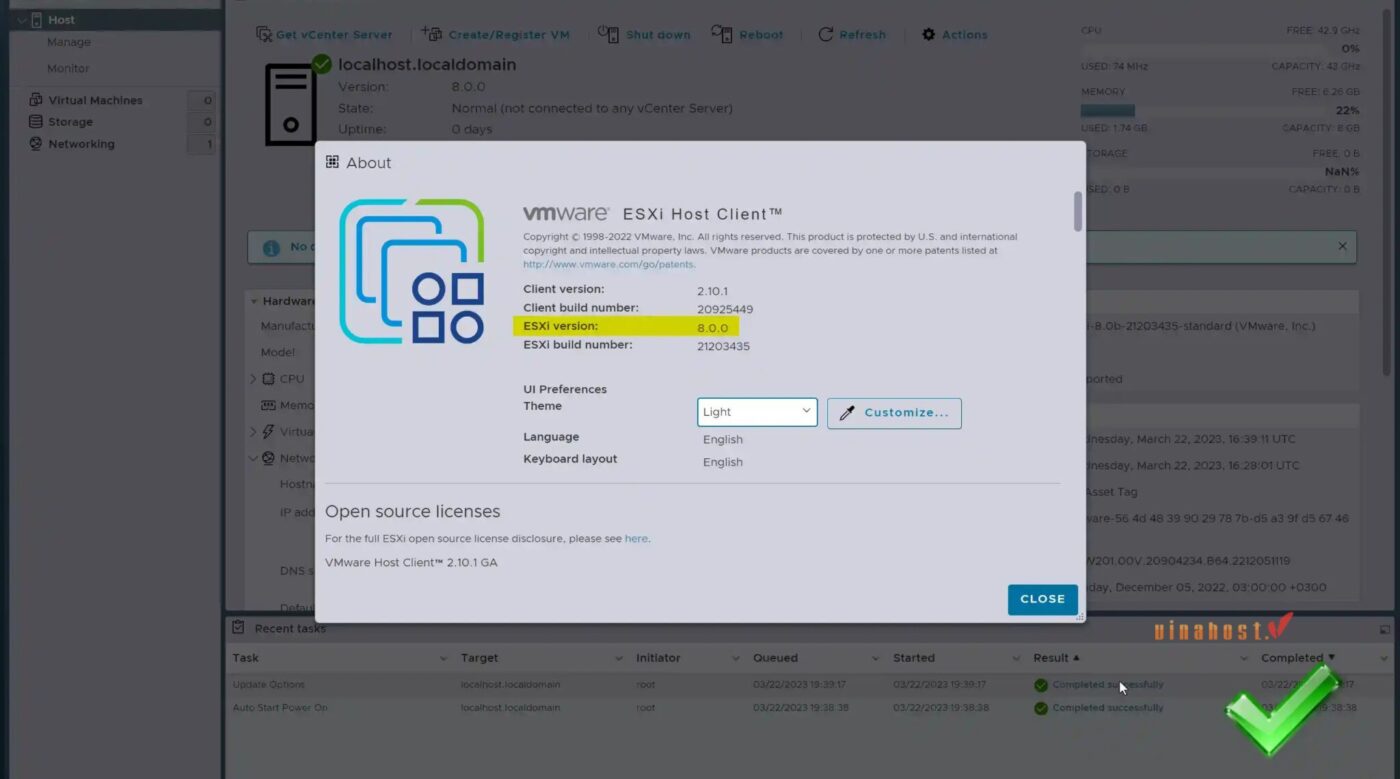
Task: Open the Actions menu
Action: coord(953,34)
